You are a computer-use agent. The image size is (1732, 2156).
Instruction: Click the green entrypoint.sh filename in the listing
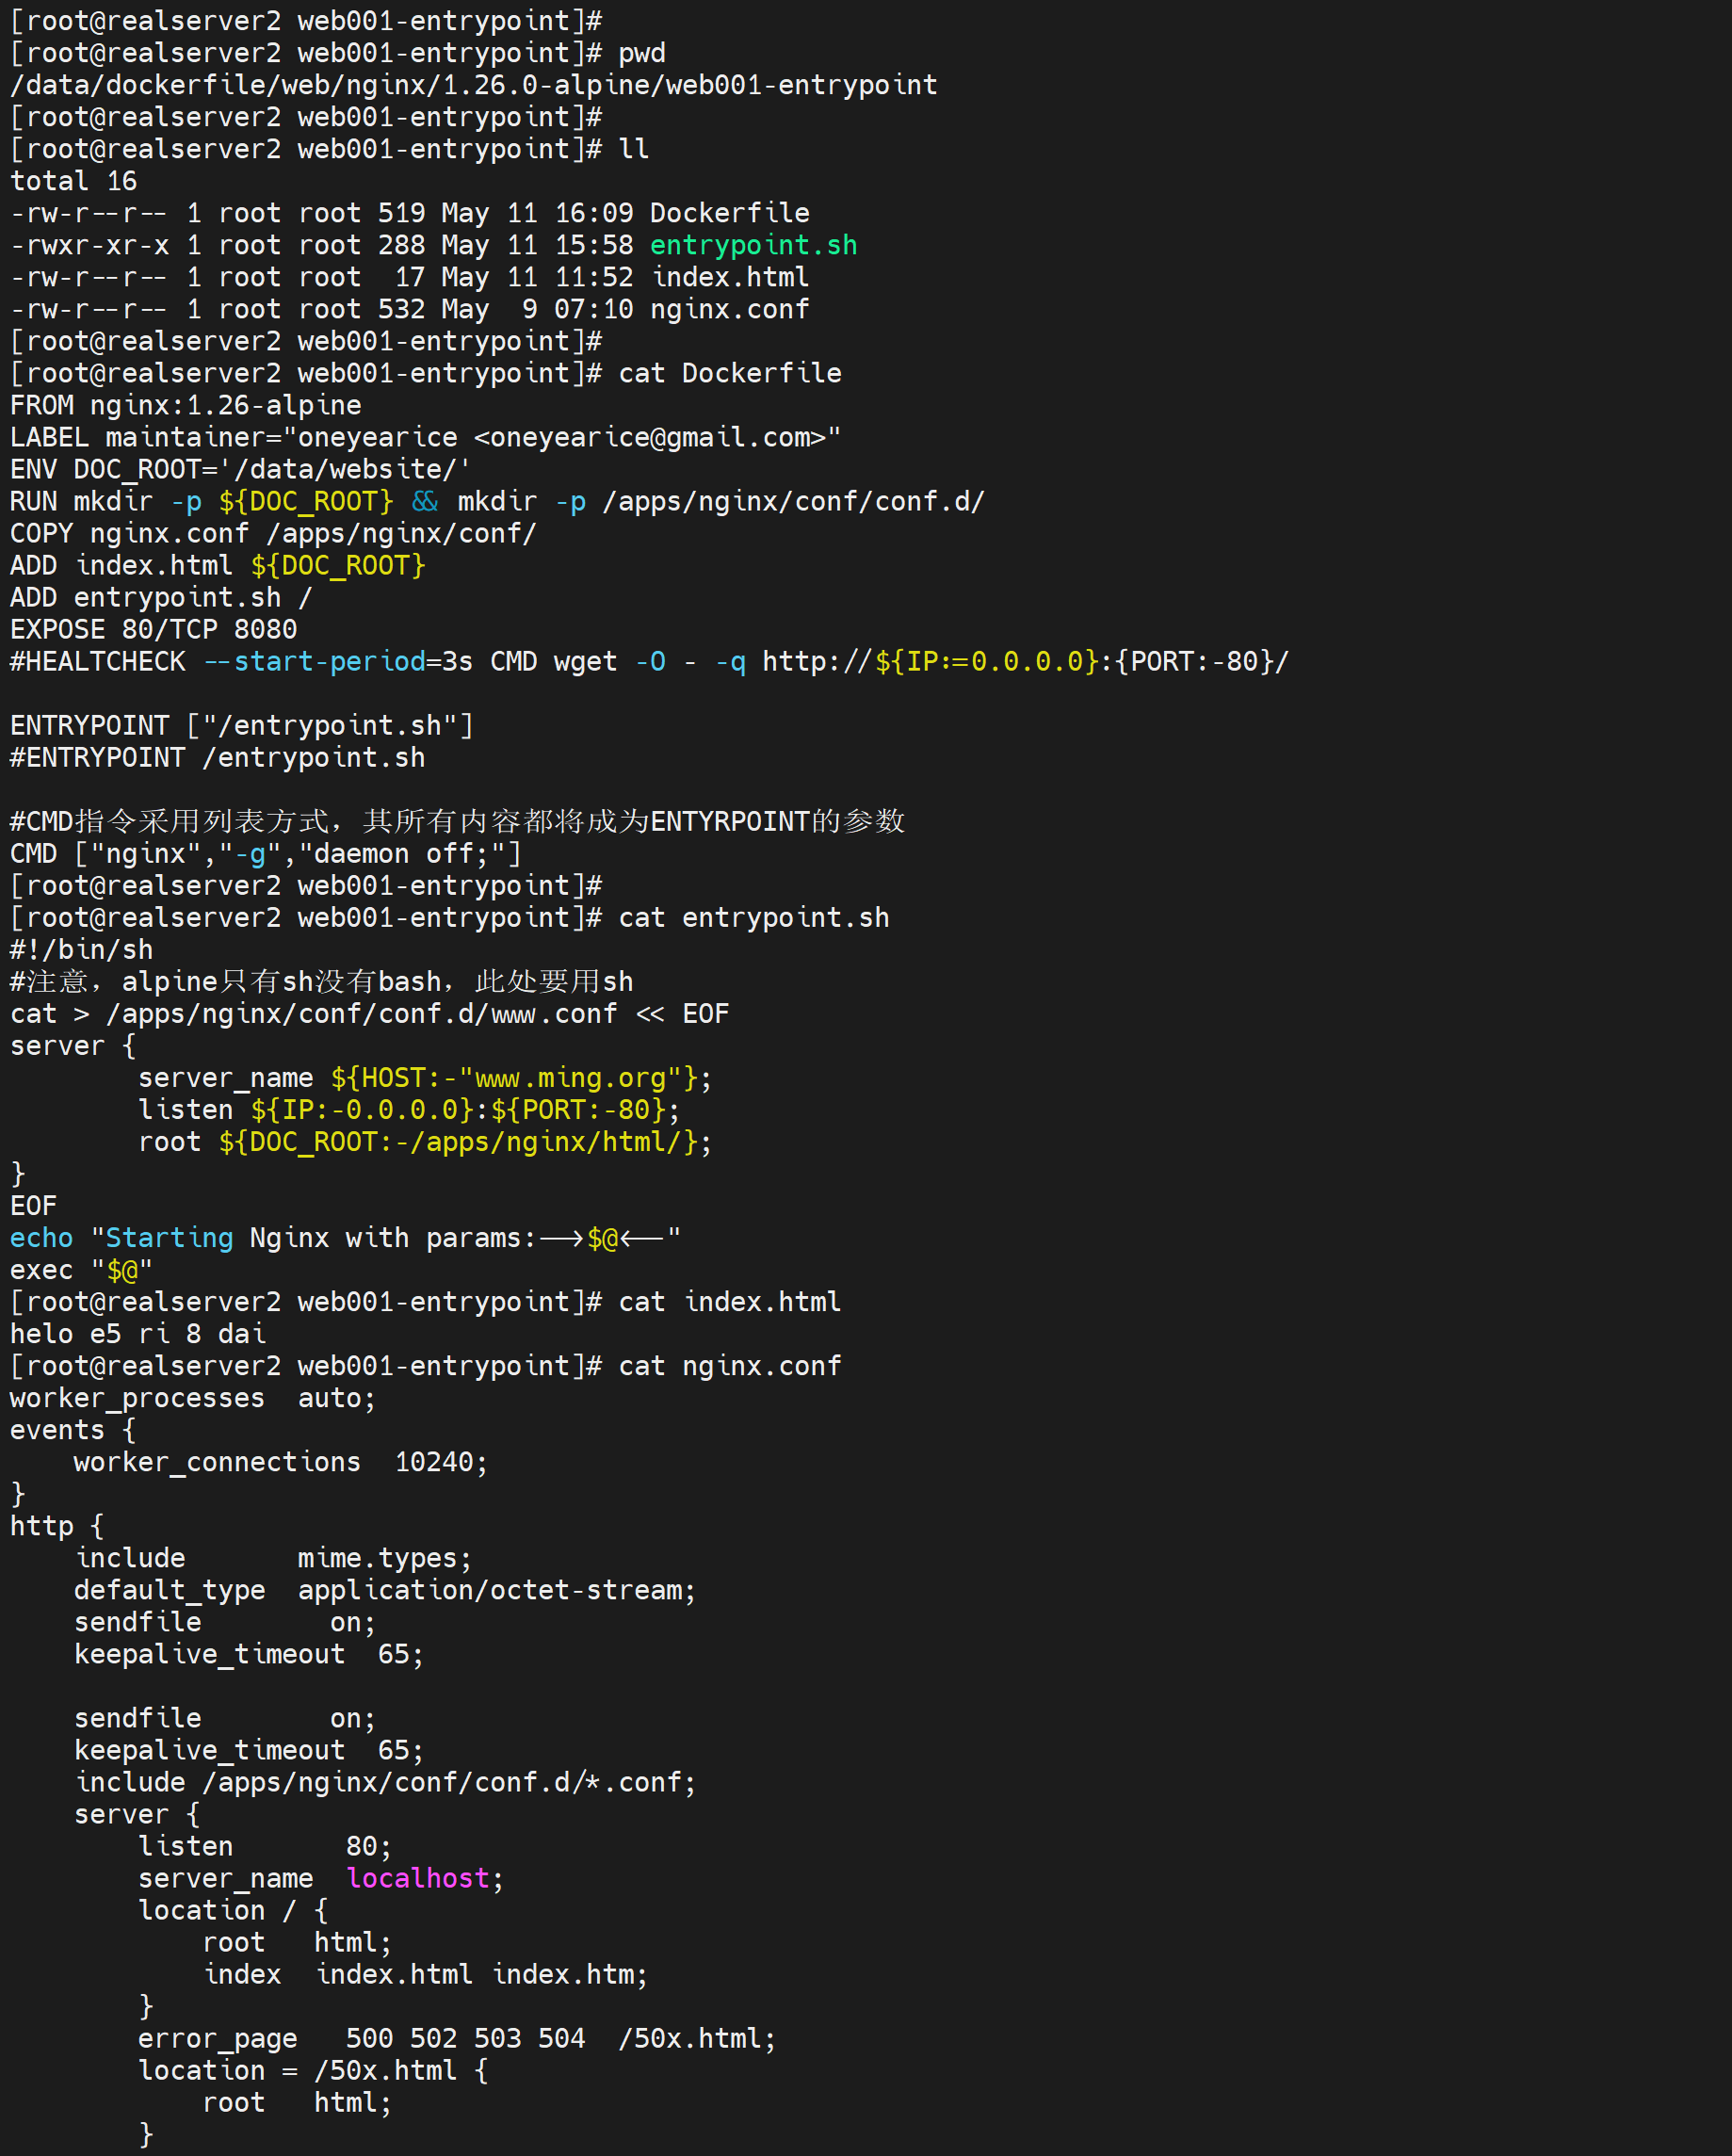click(x=753, y=245)
